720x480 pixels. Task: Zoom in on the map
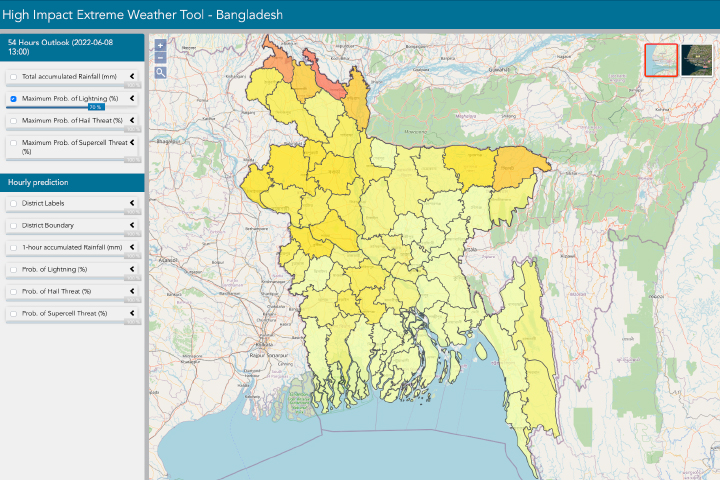click(x=160, y=46)
